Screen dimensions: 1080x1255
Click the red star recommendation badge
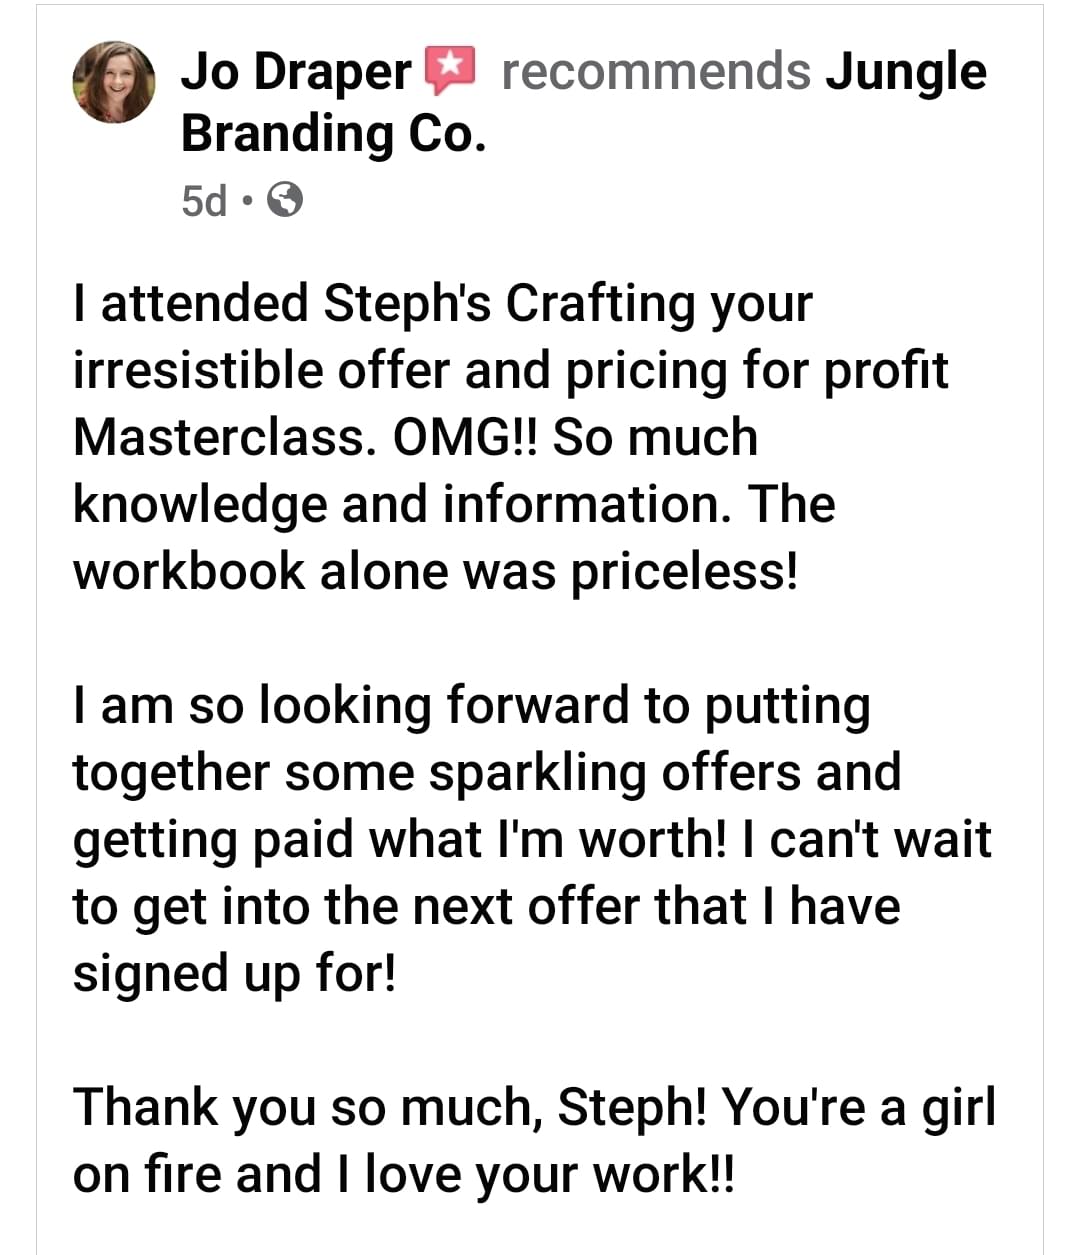click(x=450, y=71)
